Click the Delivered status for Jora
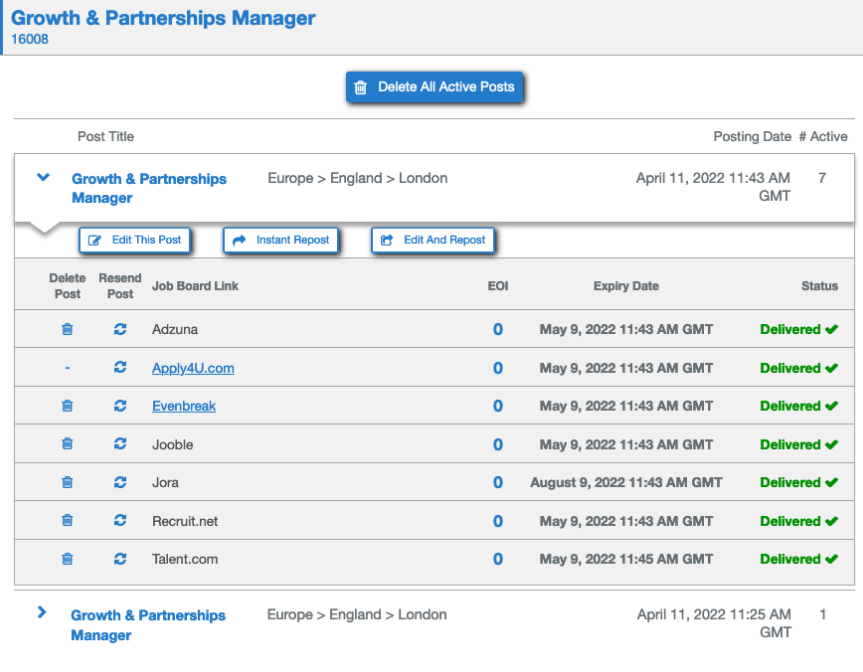The width and height of the screenshot is (863, 672). pos(799,483)
